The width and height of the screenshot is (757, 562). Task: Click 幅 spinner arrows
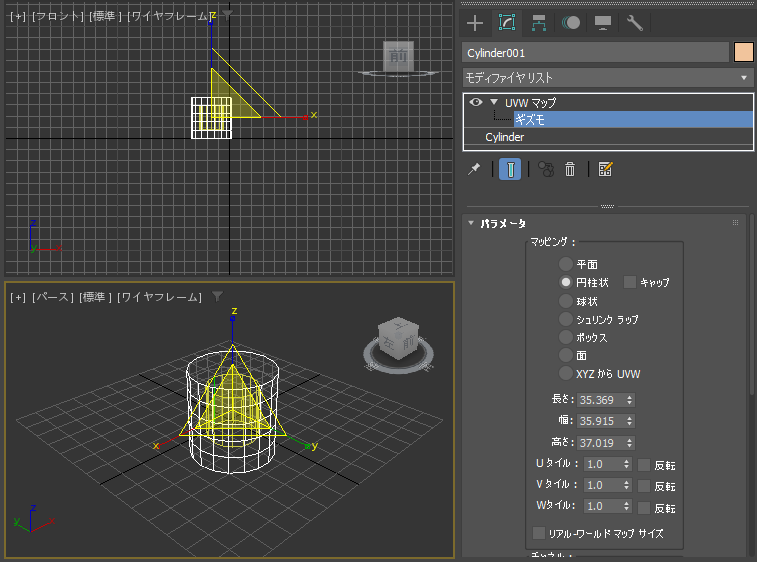(x=629, y=421)
